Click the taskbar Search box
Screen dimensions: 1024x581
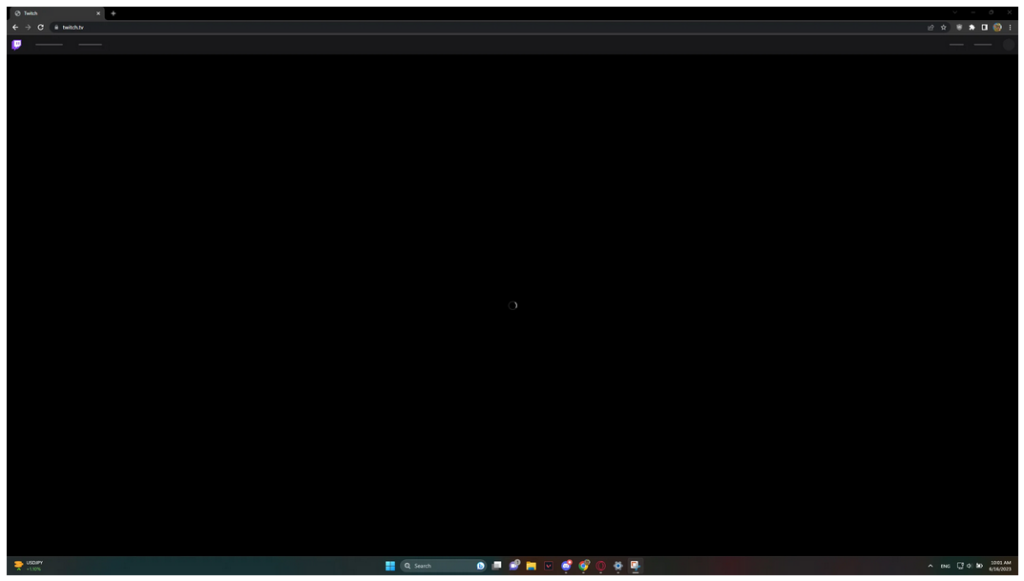[444, 566]
